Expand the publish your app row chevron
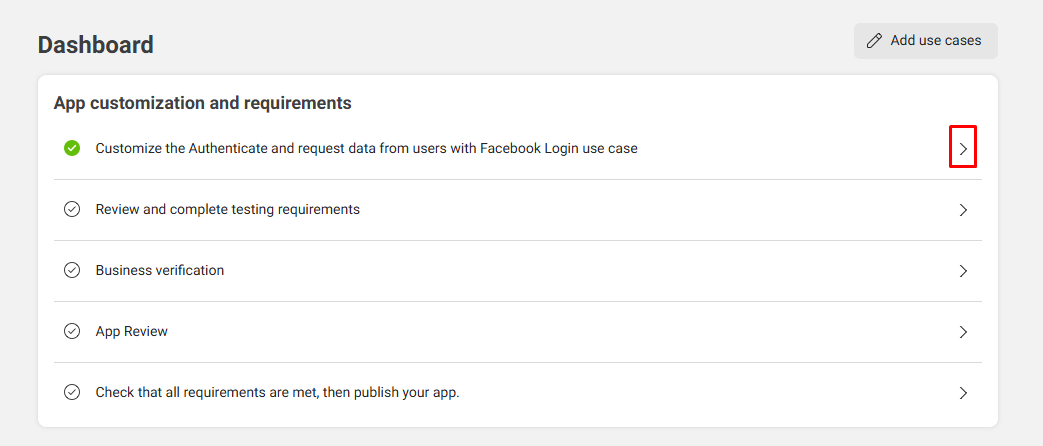 coord(963,393)
